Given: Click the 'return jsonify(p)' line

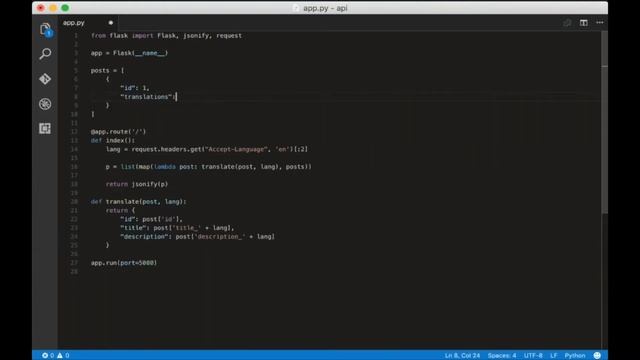Looking at the screenshot, I should [x=137, y=184].
